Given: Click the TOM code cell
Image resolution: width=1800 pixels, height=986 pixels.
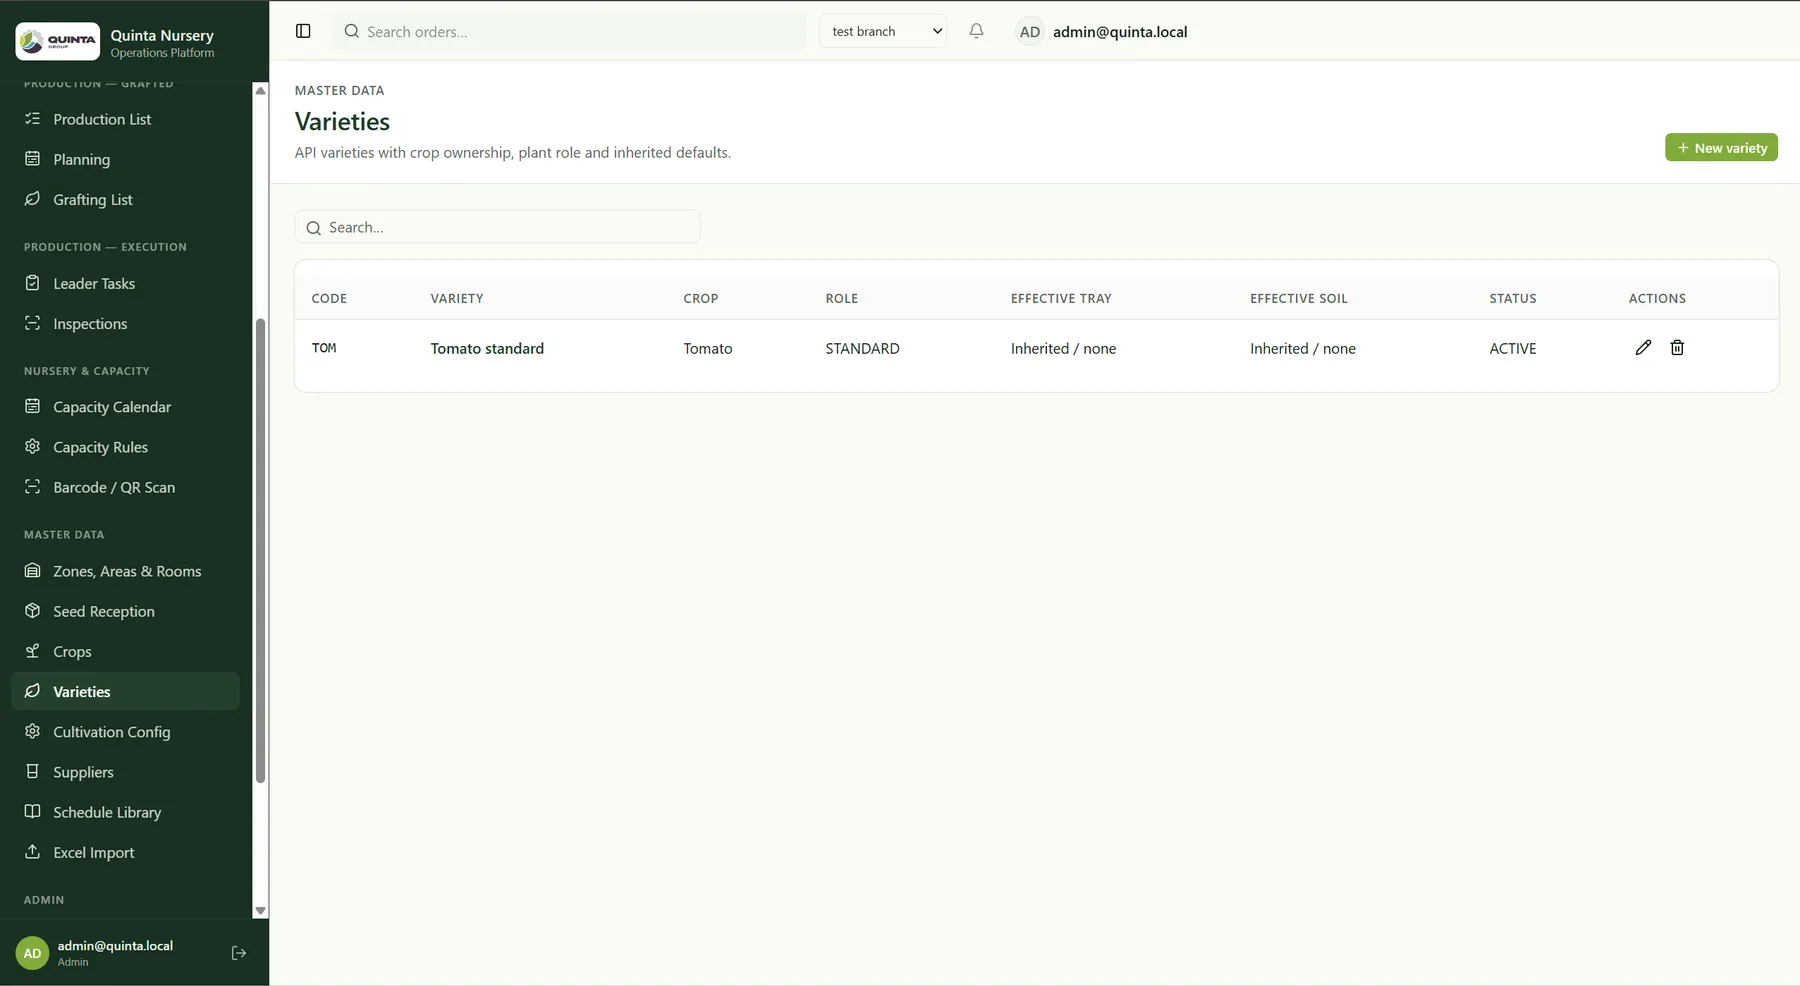Looking at the screenshot, I should point(324,348).
